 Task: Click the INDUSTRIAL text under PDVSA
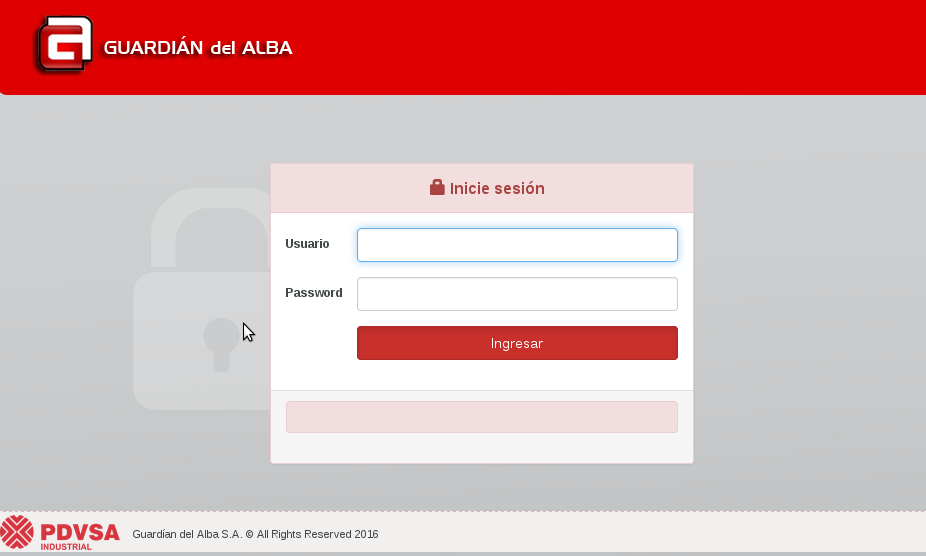(66, 547)
